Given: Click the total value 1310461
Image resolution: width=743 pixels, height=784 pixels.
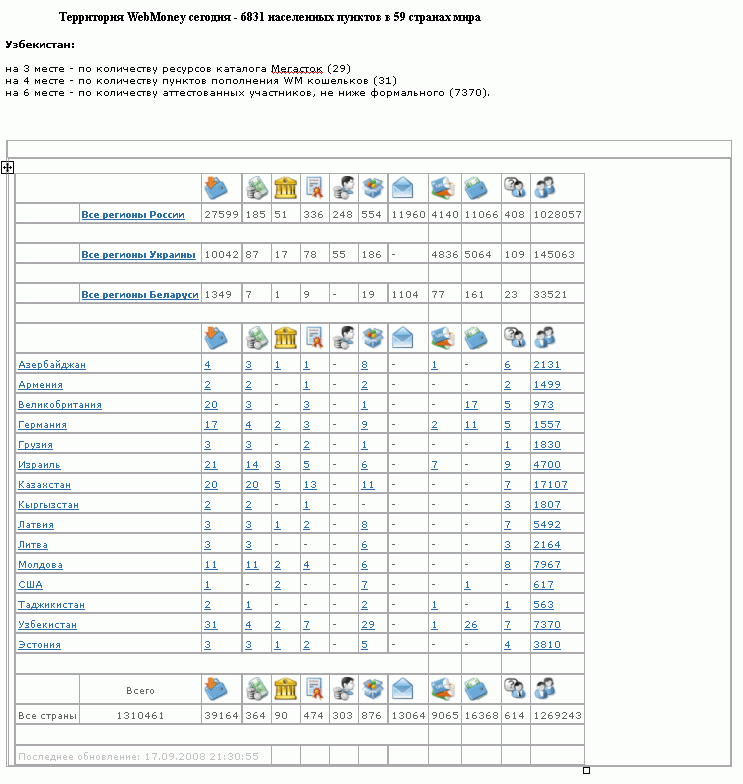Looking at the screenshot, I should tap(140, 716).
